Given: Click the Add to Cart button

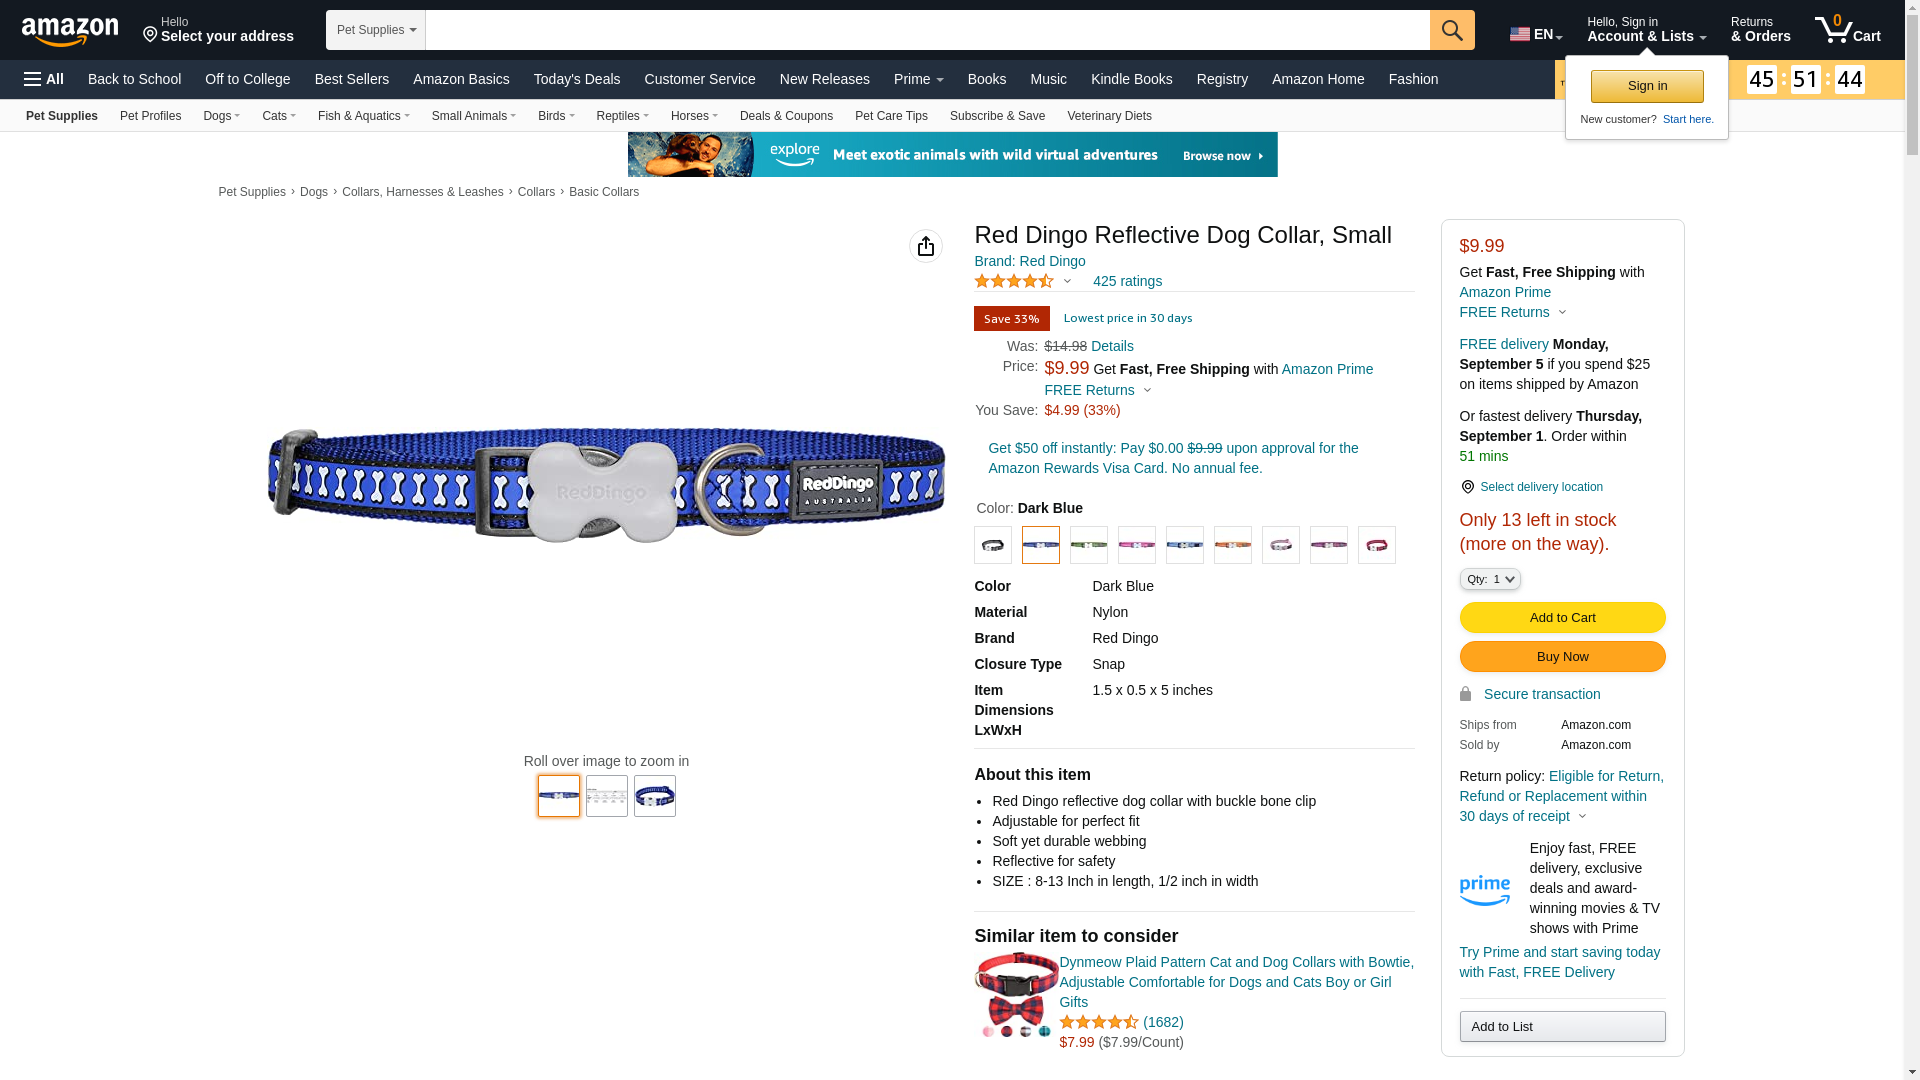Looking at the screenshot, I should point(1562,617).
